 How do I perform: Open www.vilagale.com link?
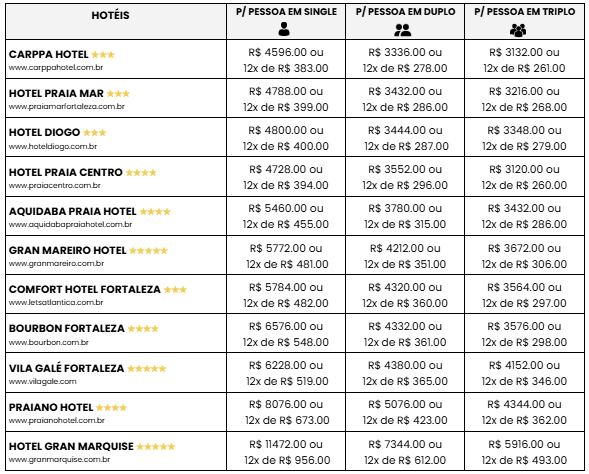pyautogui.click(x=43, y=382)
